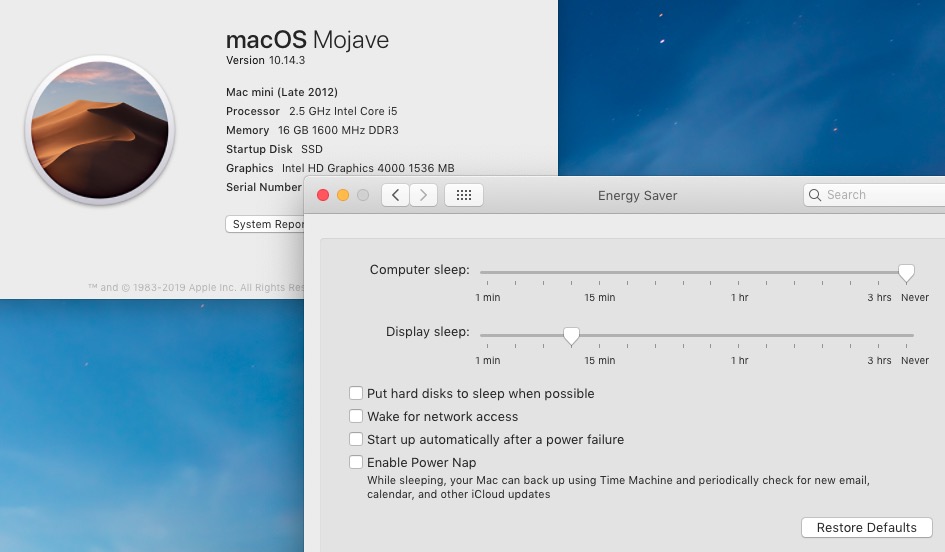Image resolution: width=945 pixels, height=552 pixels.
Task: Click the Energy Saver window title
Action: (638, 195)
